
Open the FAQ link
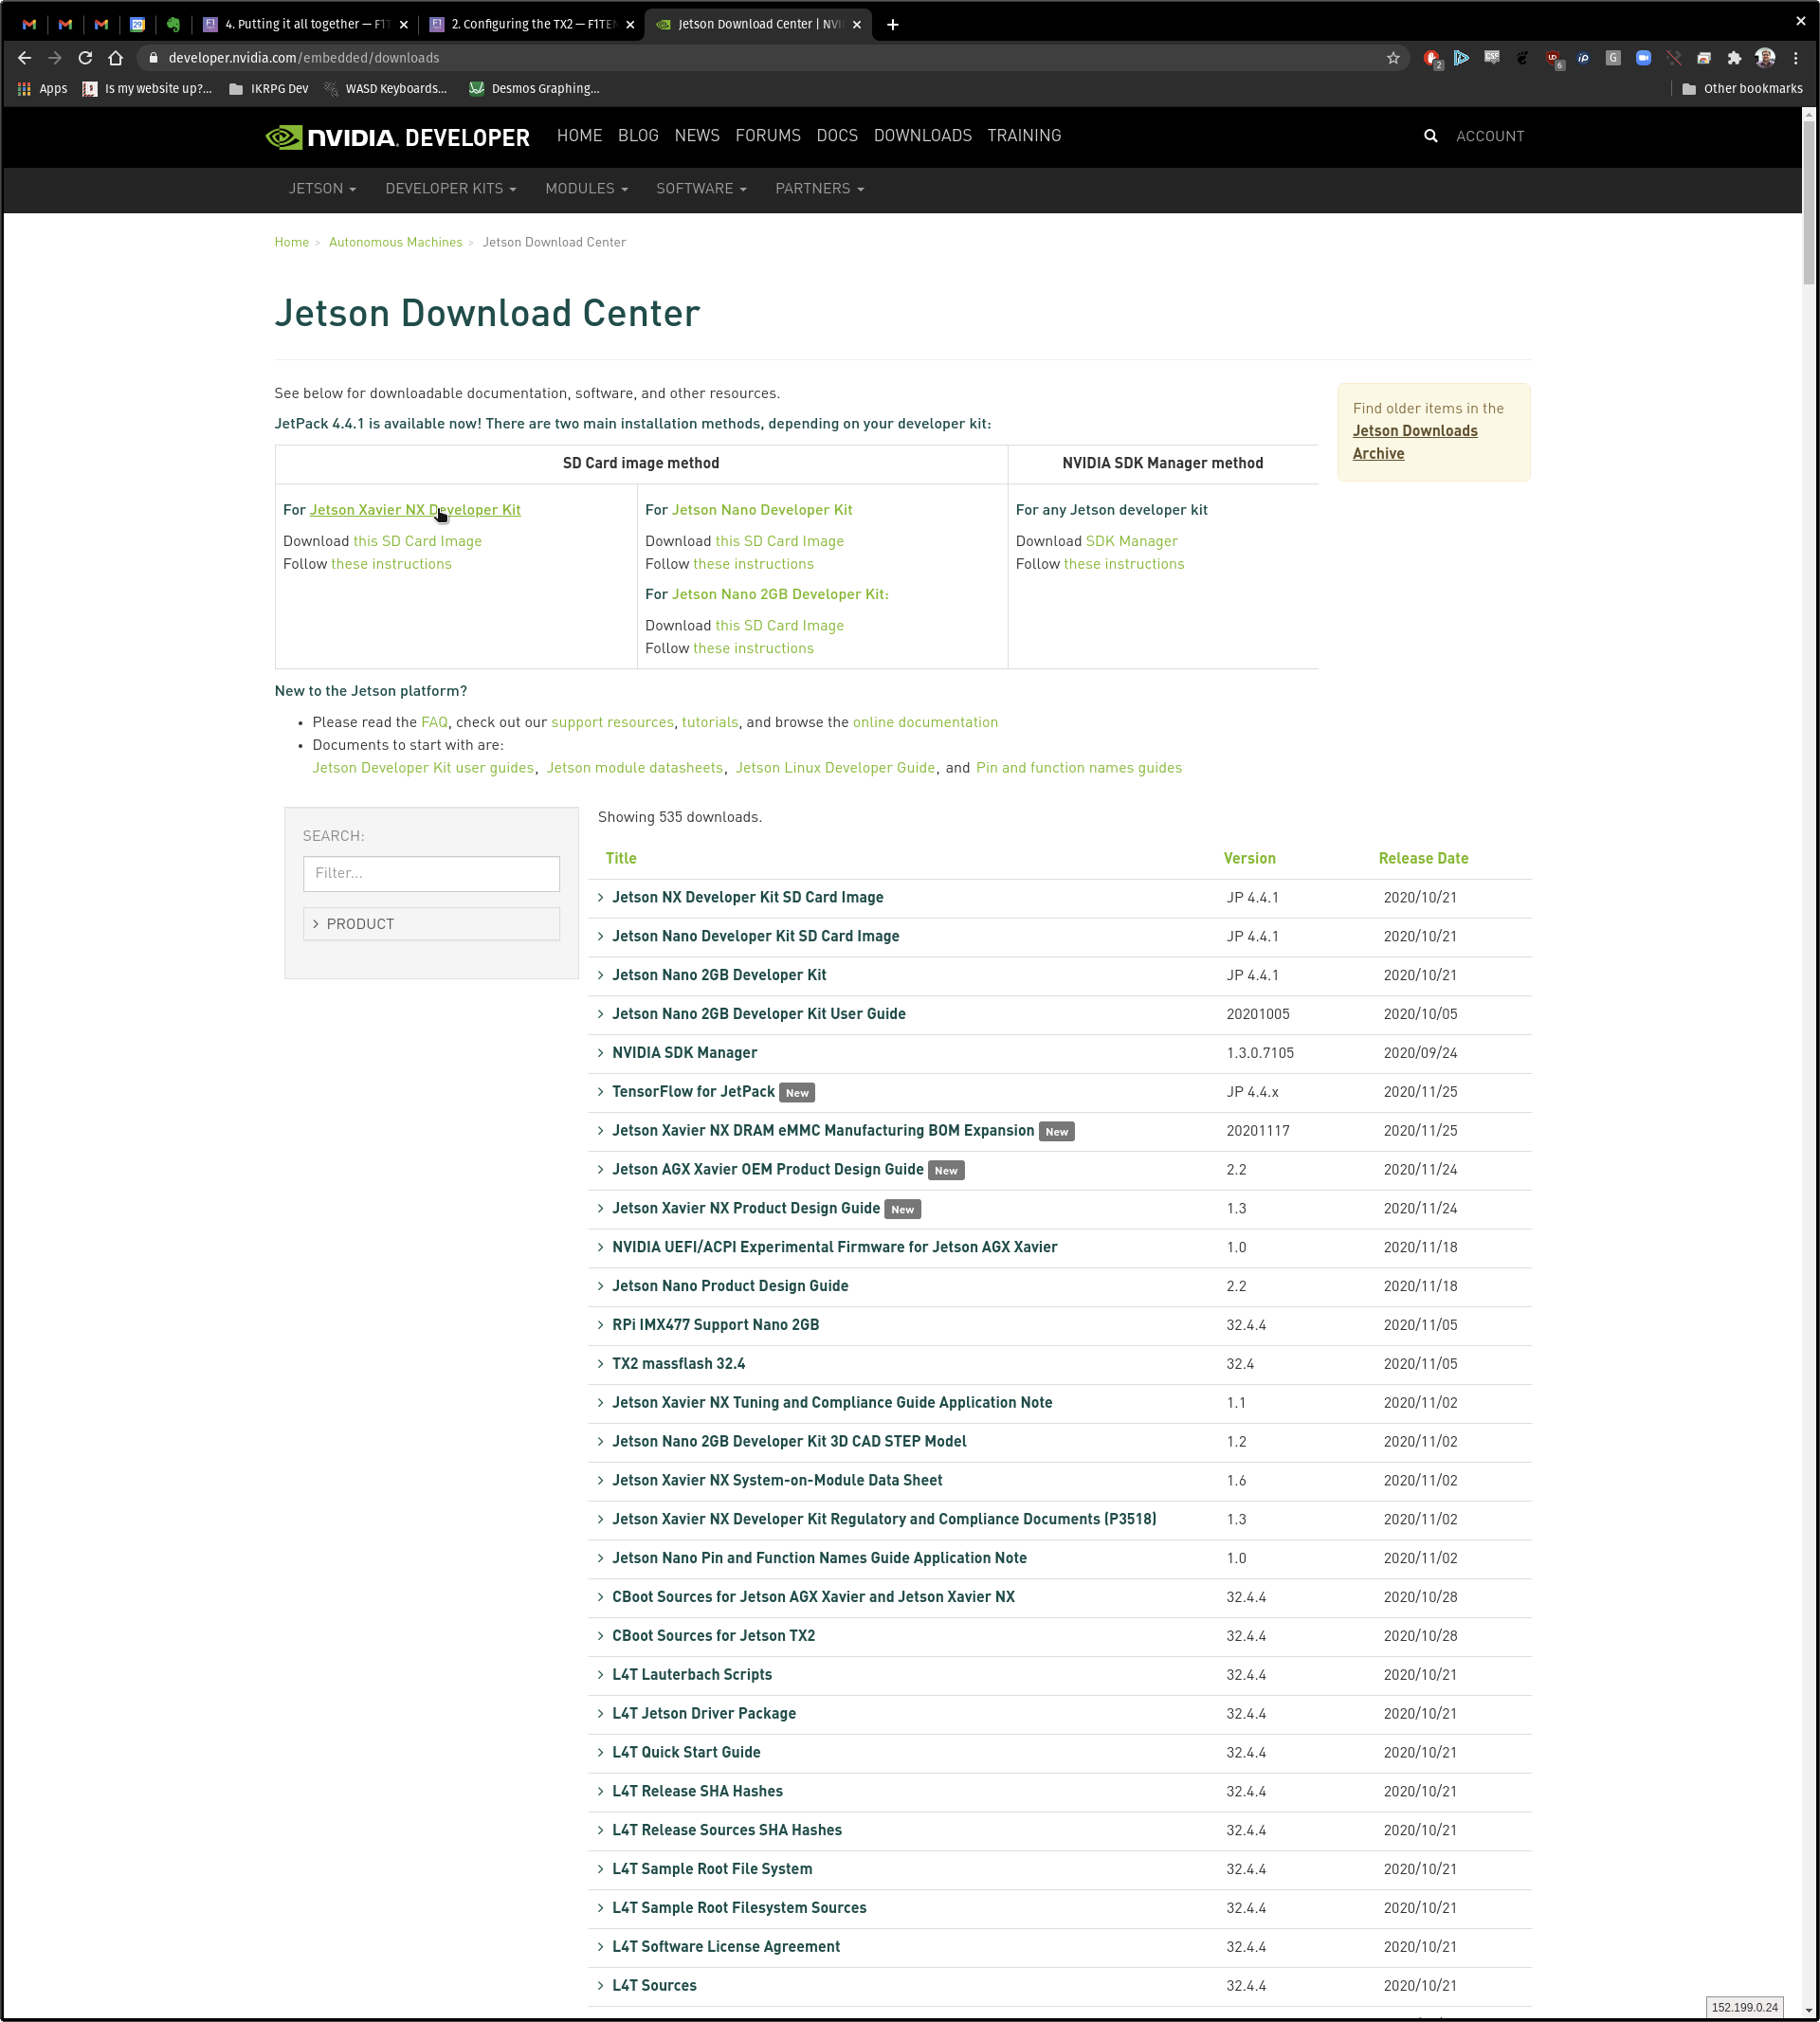(x=434, y=722)
